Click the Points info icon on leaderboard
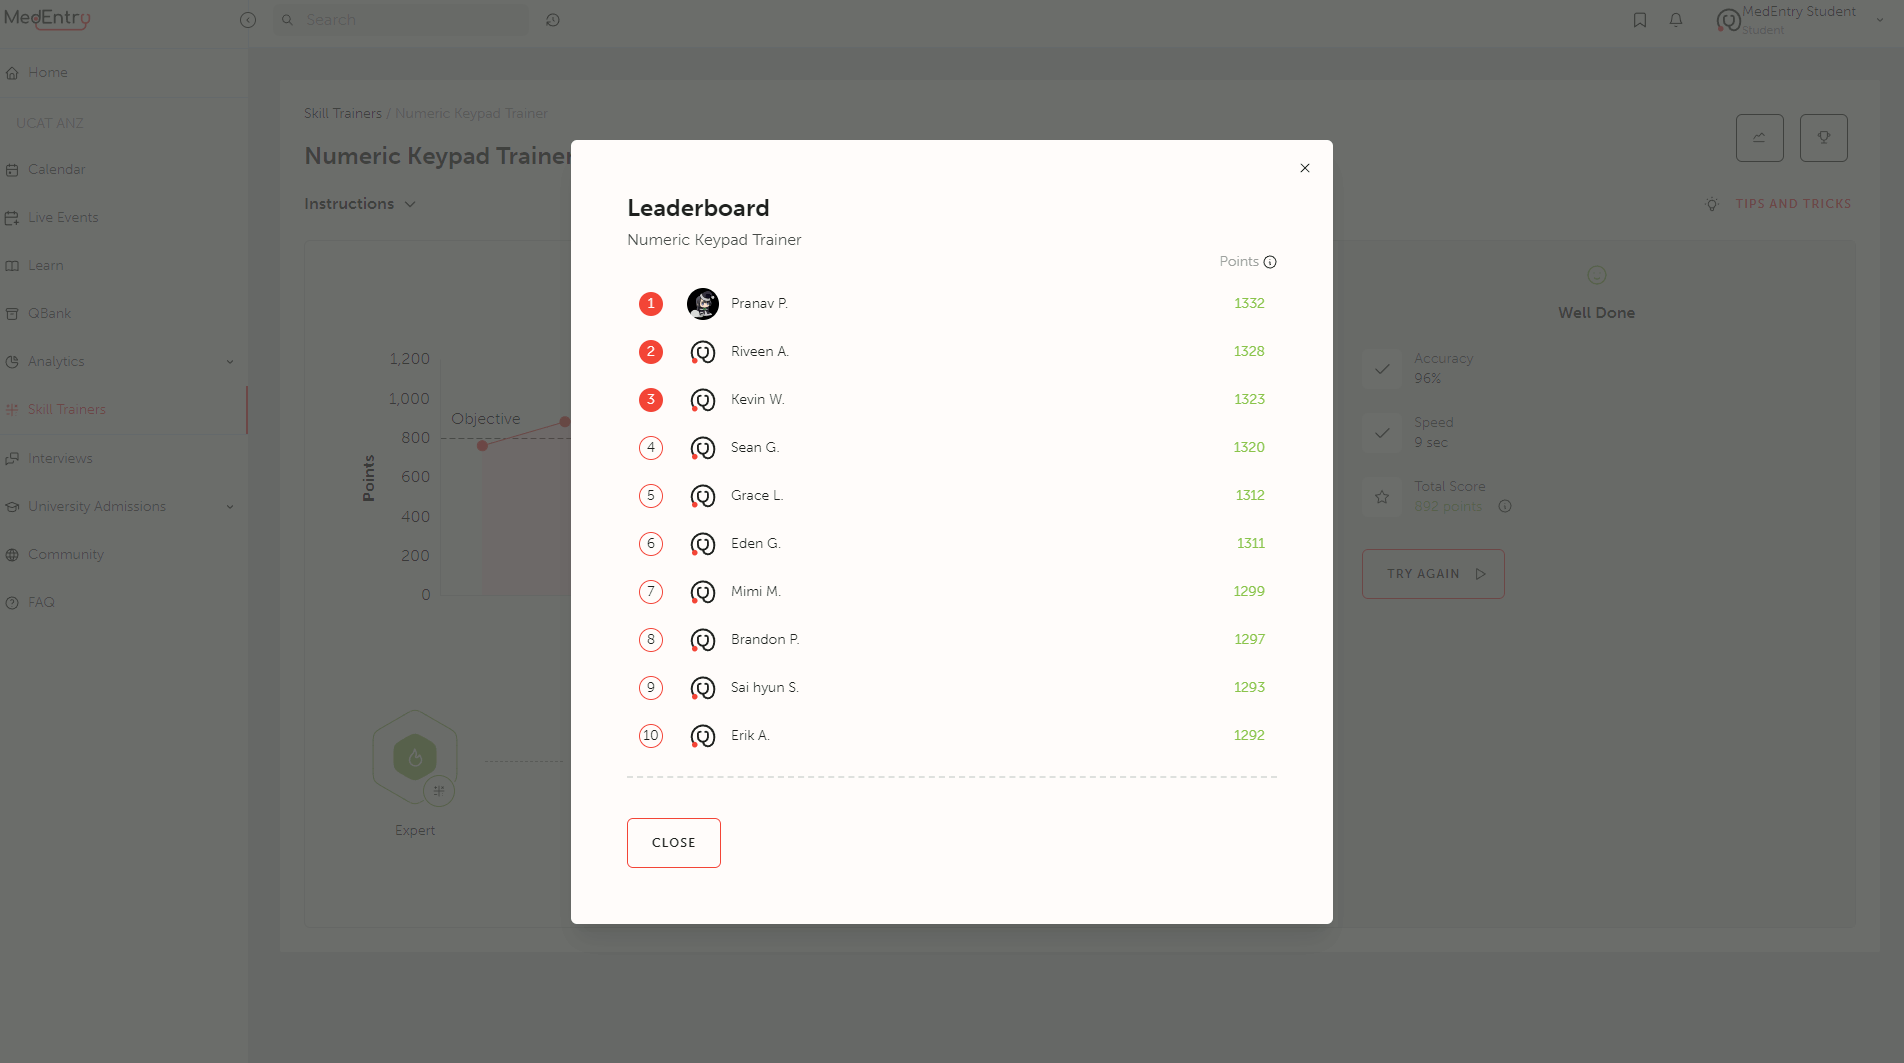Screen dimensions: 1904x1063 point(1271,261)
